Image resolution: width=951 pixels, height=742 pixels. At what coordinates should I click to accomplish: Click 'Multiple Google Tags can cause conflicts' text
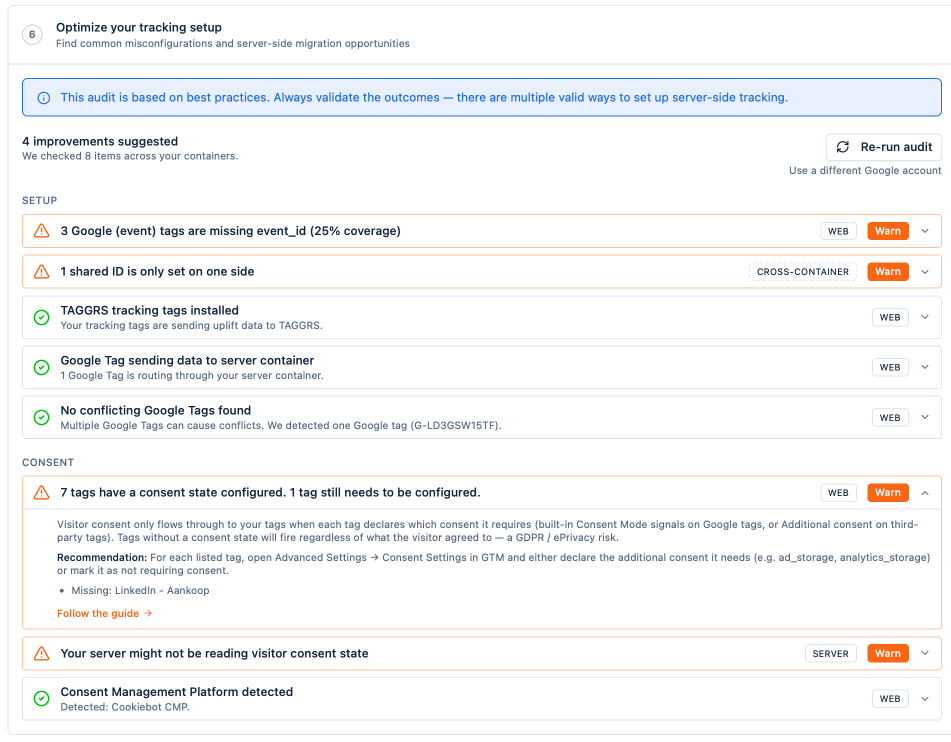tap(281, 425)
